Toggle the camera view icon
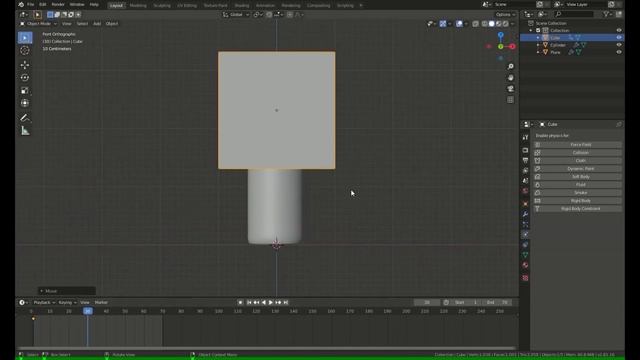Screen dimensions: 640x360 point(511,89)
